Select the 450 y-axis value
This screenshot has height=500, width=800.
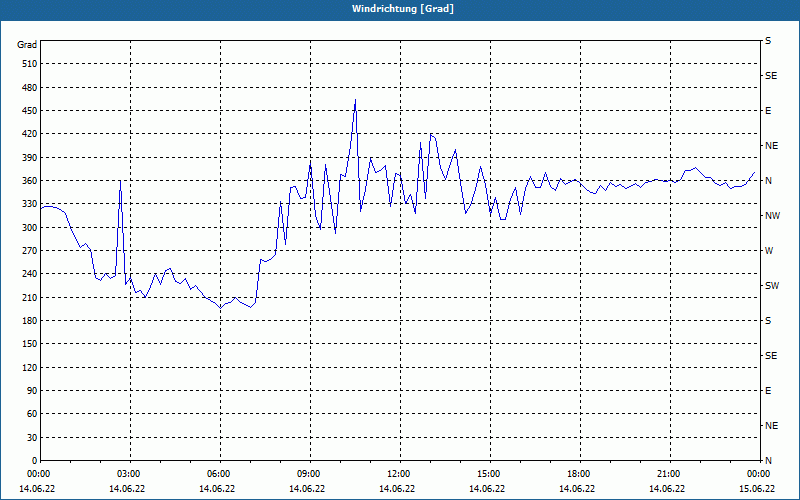point(30,111)
